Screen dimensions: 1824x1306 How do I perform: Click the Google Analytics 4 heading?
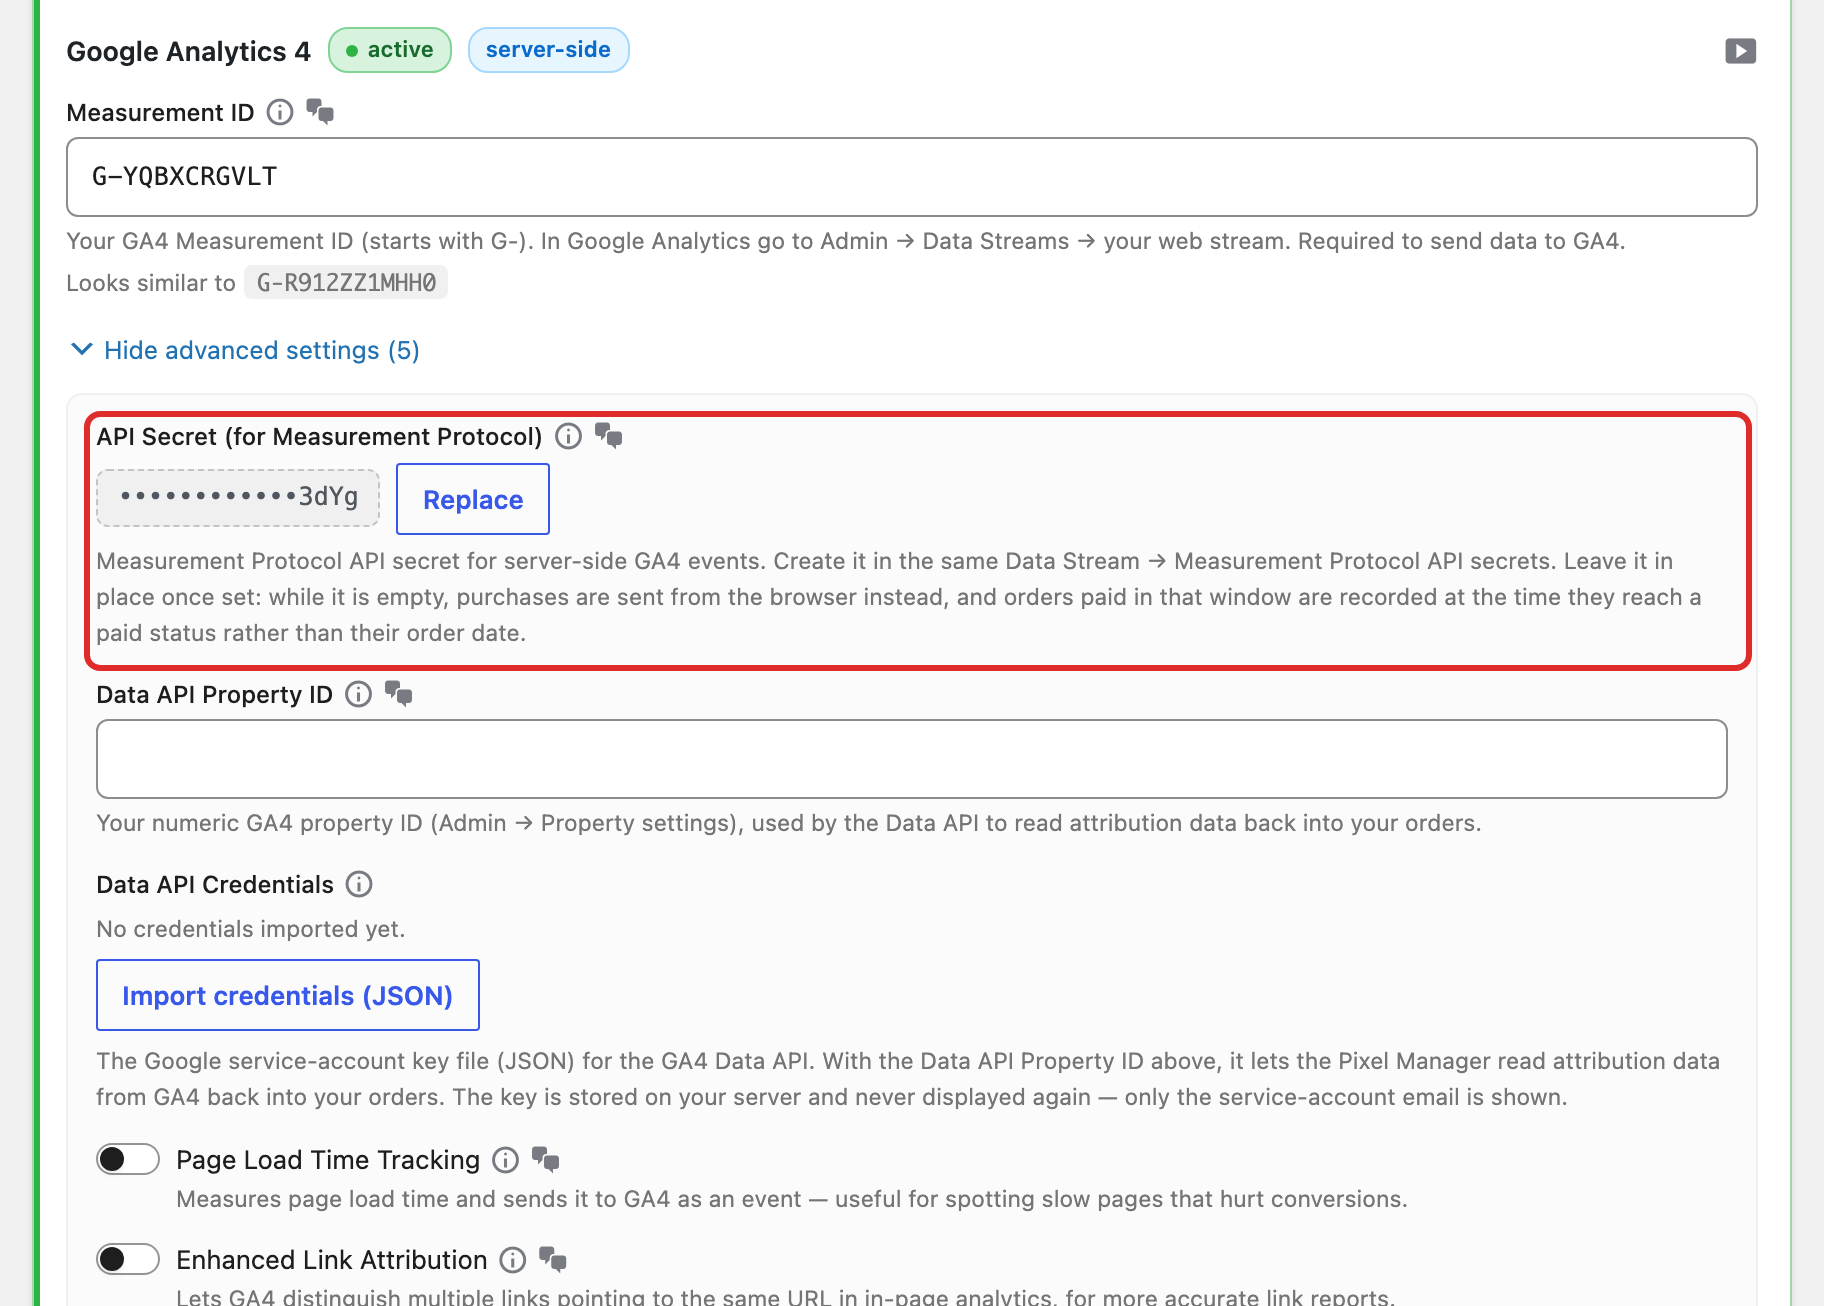pyautogui.click(x=188, y=51)
